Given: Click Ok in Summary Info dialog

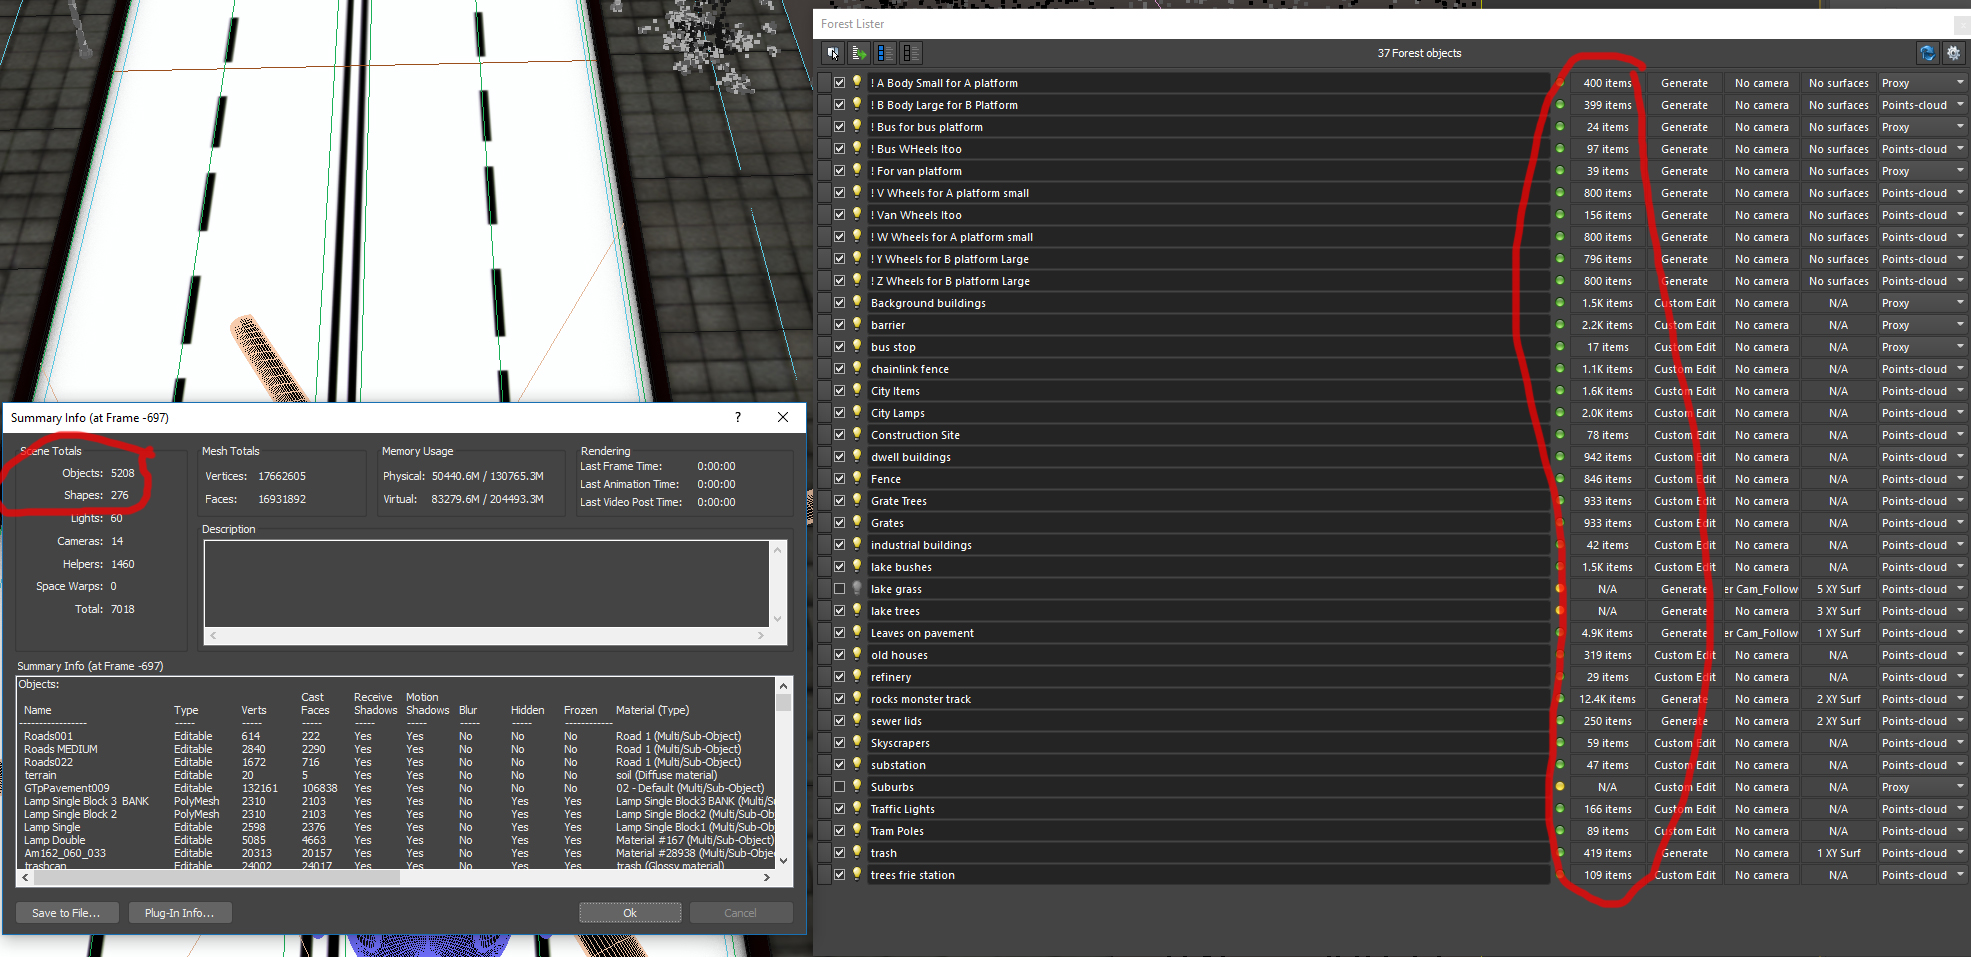Looking at the screenshot, I should 630,913.
